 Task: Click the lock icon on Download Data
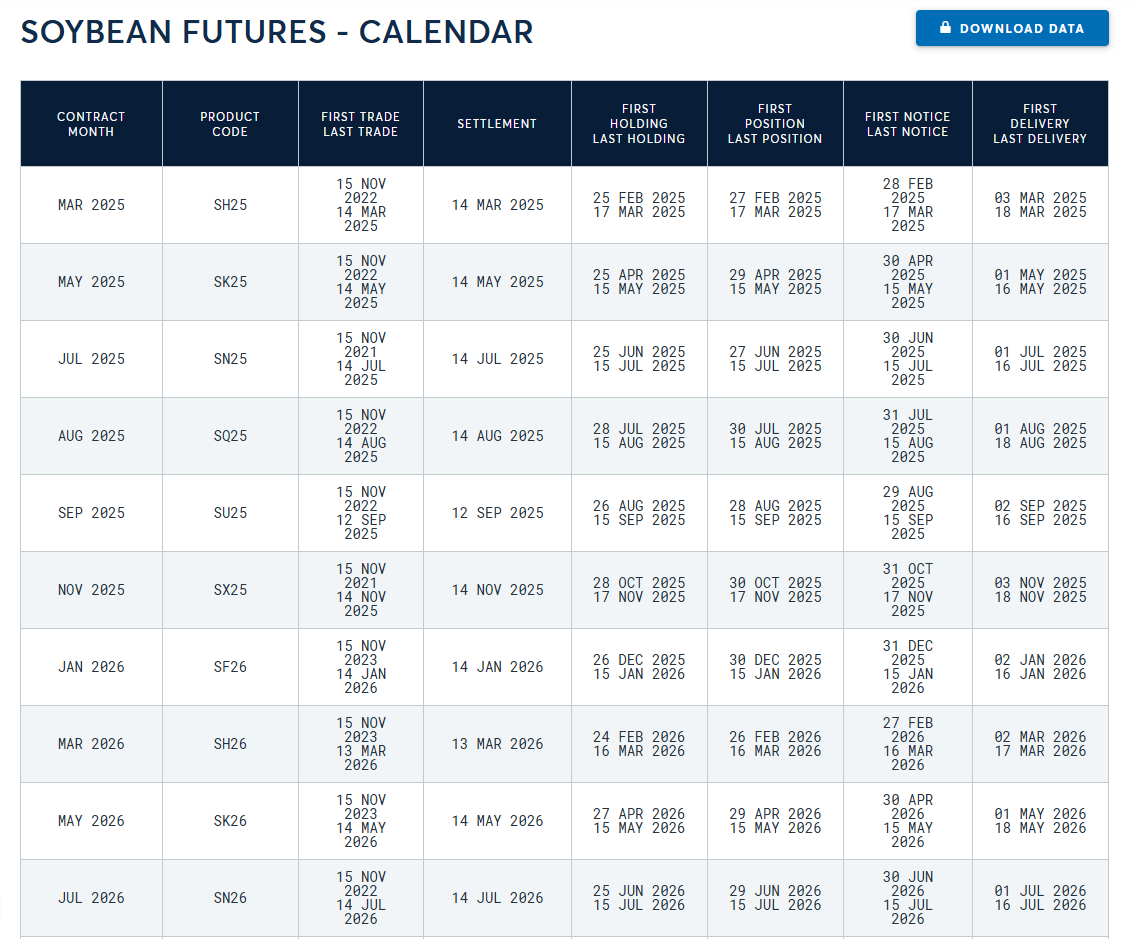coord(945,28)
